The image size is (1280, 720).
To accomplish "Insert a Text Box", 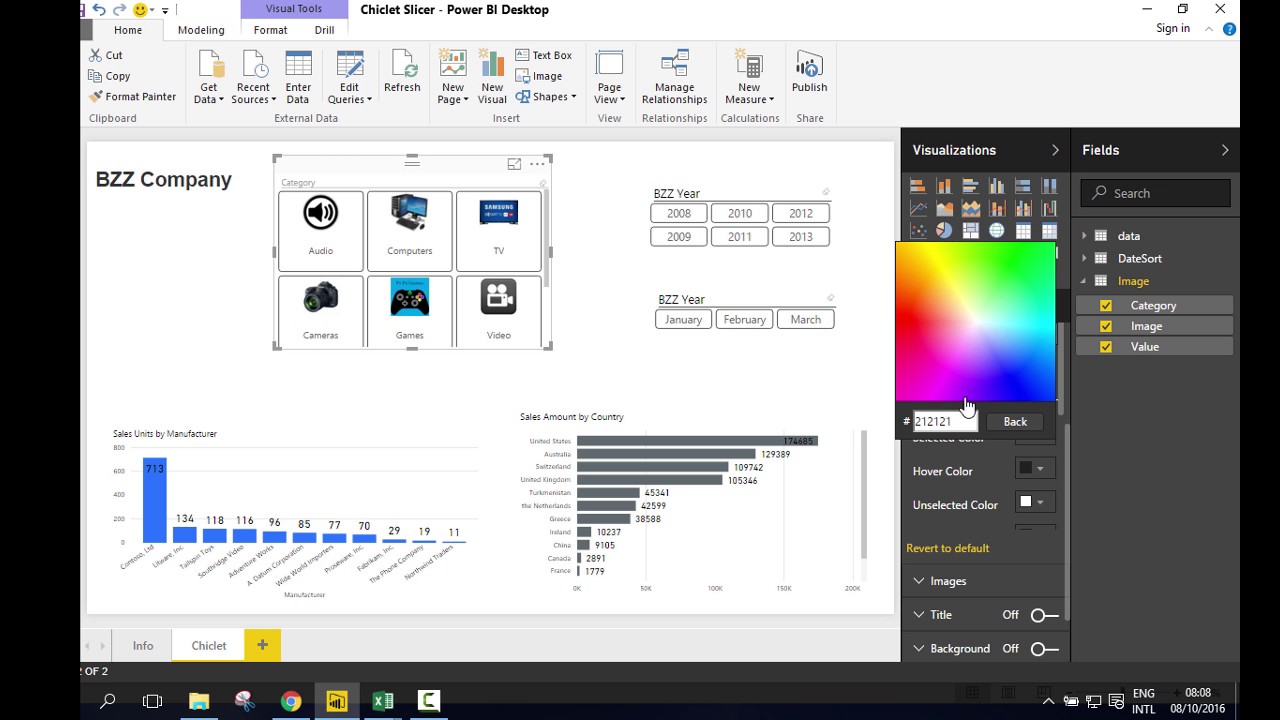I will (544, 55).
